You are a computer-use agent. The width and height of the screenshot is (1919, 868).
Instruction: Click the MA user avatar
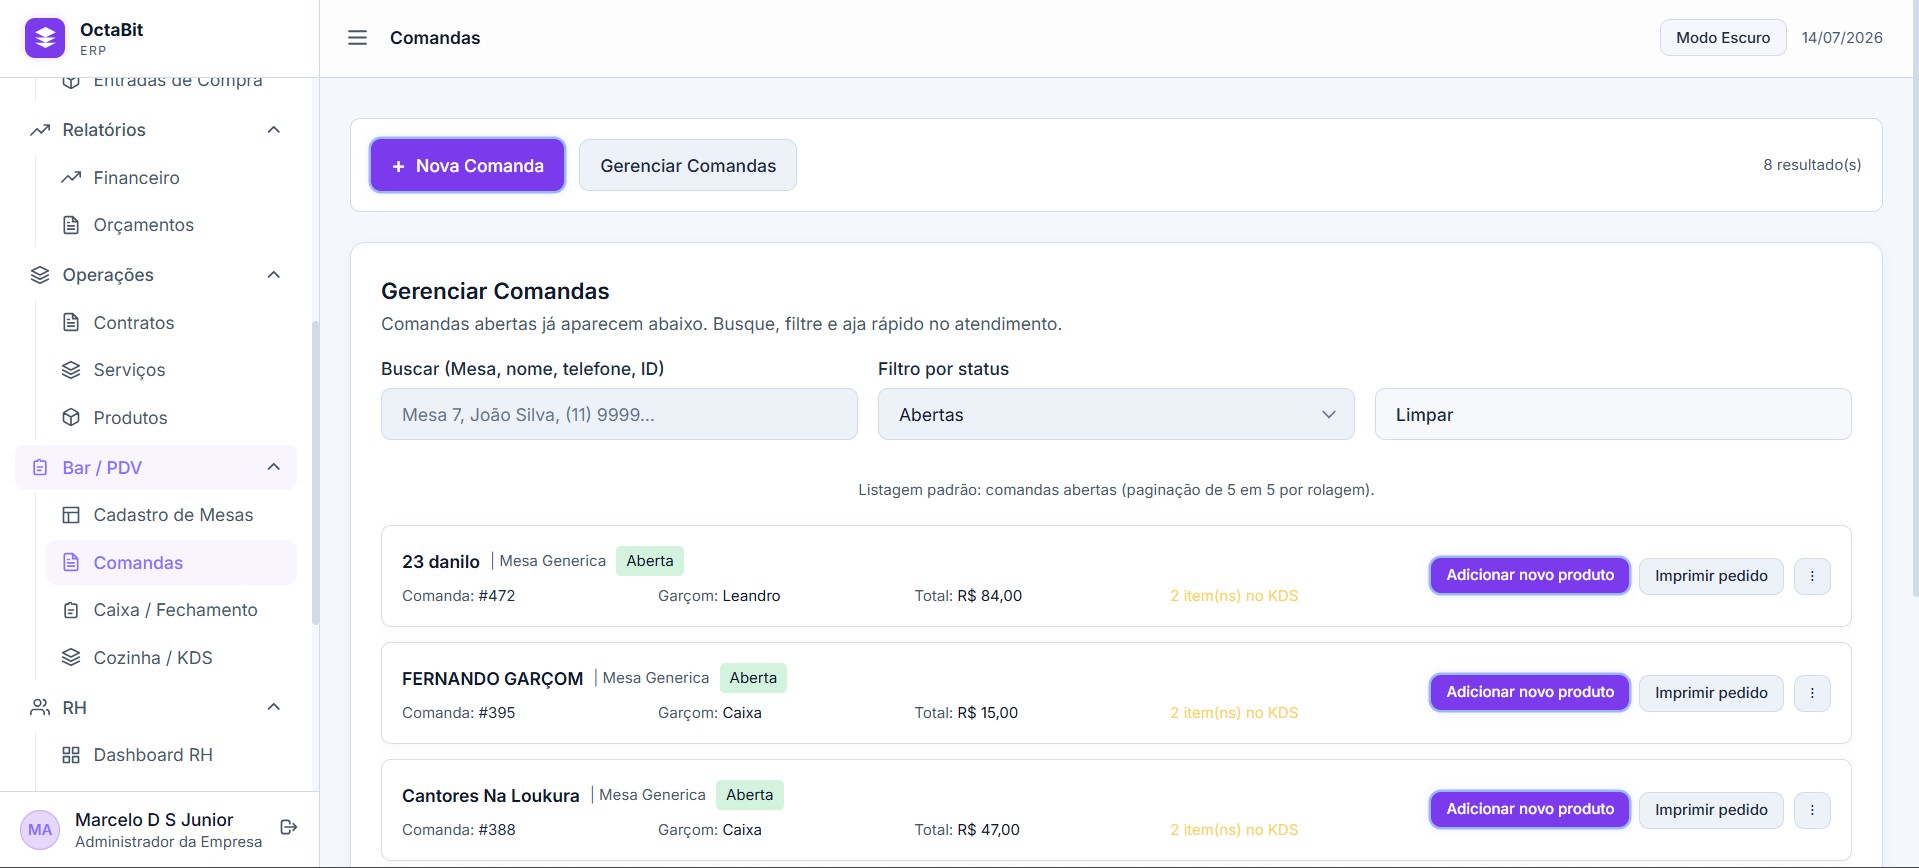click(40, 830)
